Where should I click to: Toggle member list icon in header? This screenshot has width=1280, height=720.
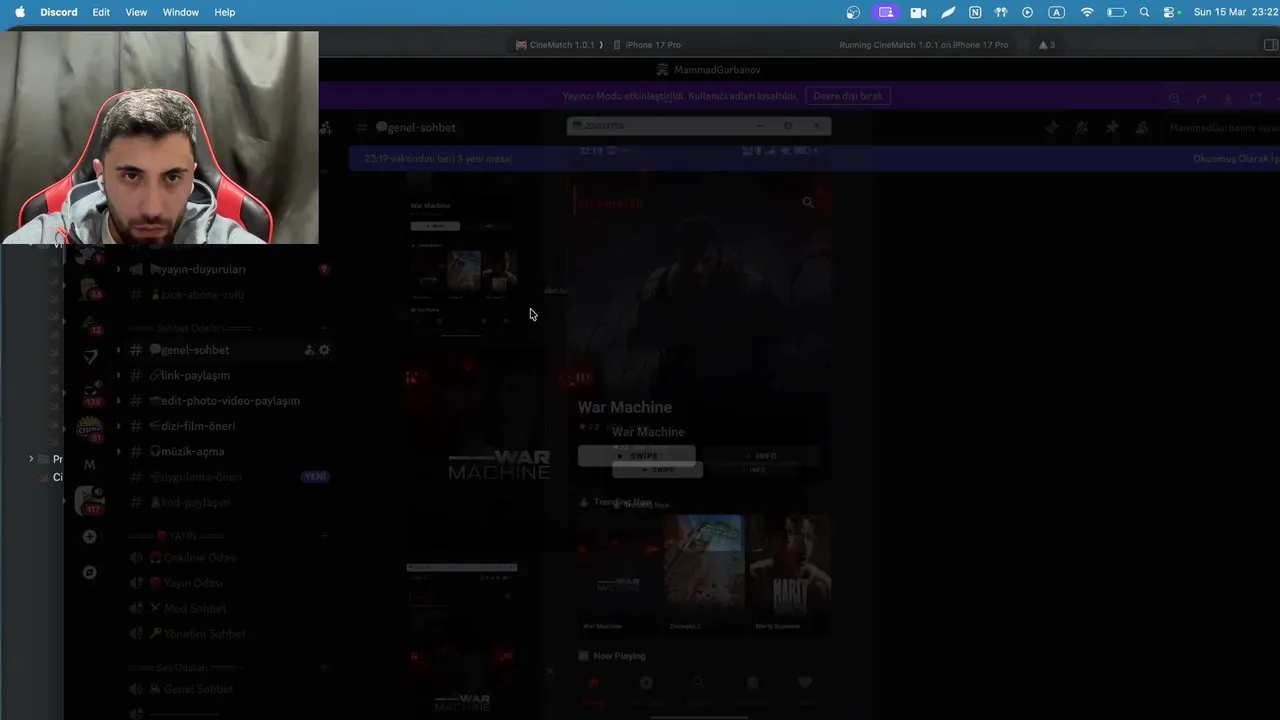[x=1142, y=128]
